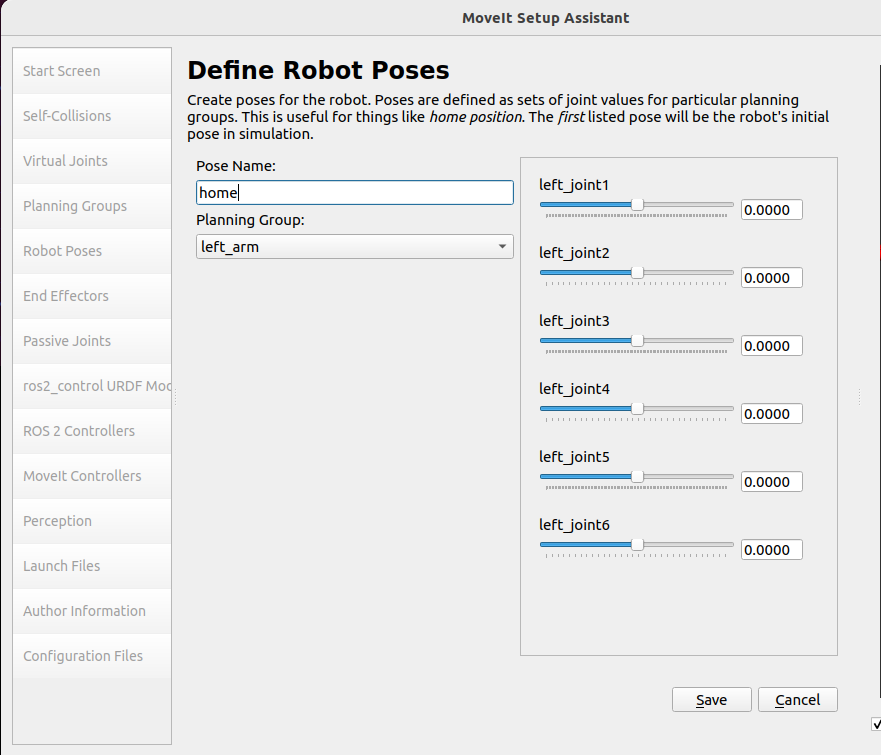The height and width of the screenshot is (755, 881).
Task: Click the left_joint5 slider handle
Action: coord(637,477)
